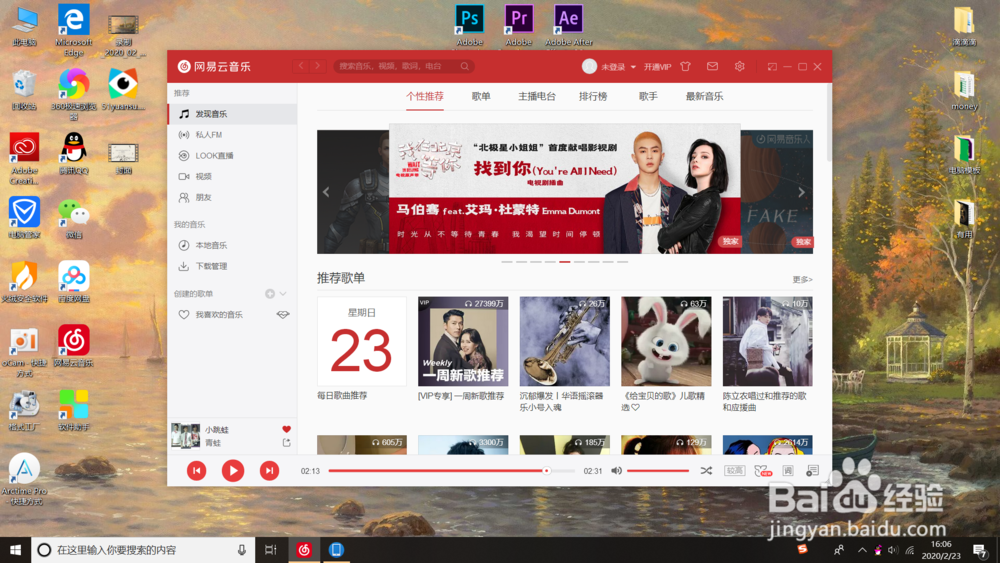
Task: Open Task View on taskbar
Action: 270,550
